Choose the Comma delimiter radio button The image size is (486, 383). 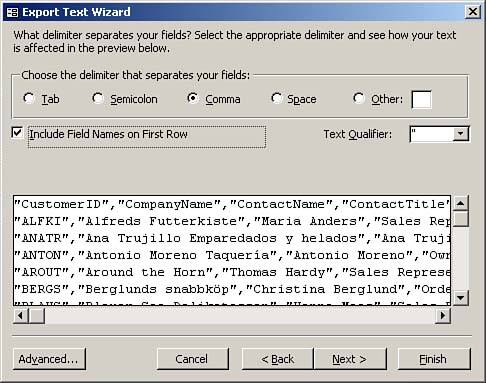pos(193,98)
